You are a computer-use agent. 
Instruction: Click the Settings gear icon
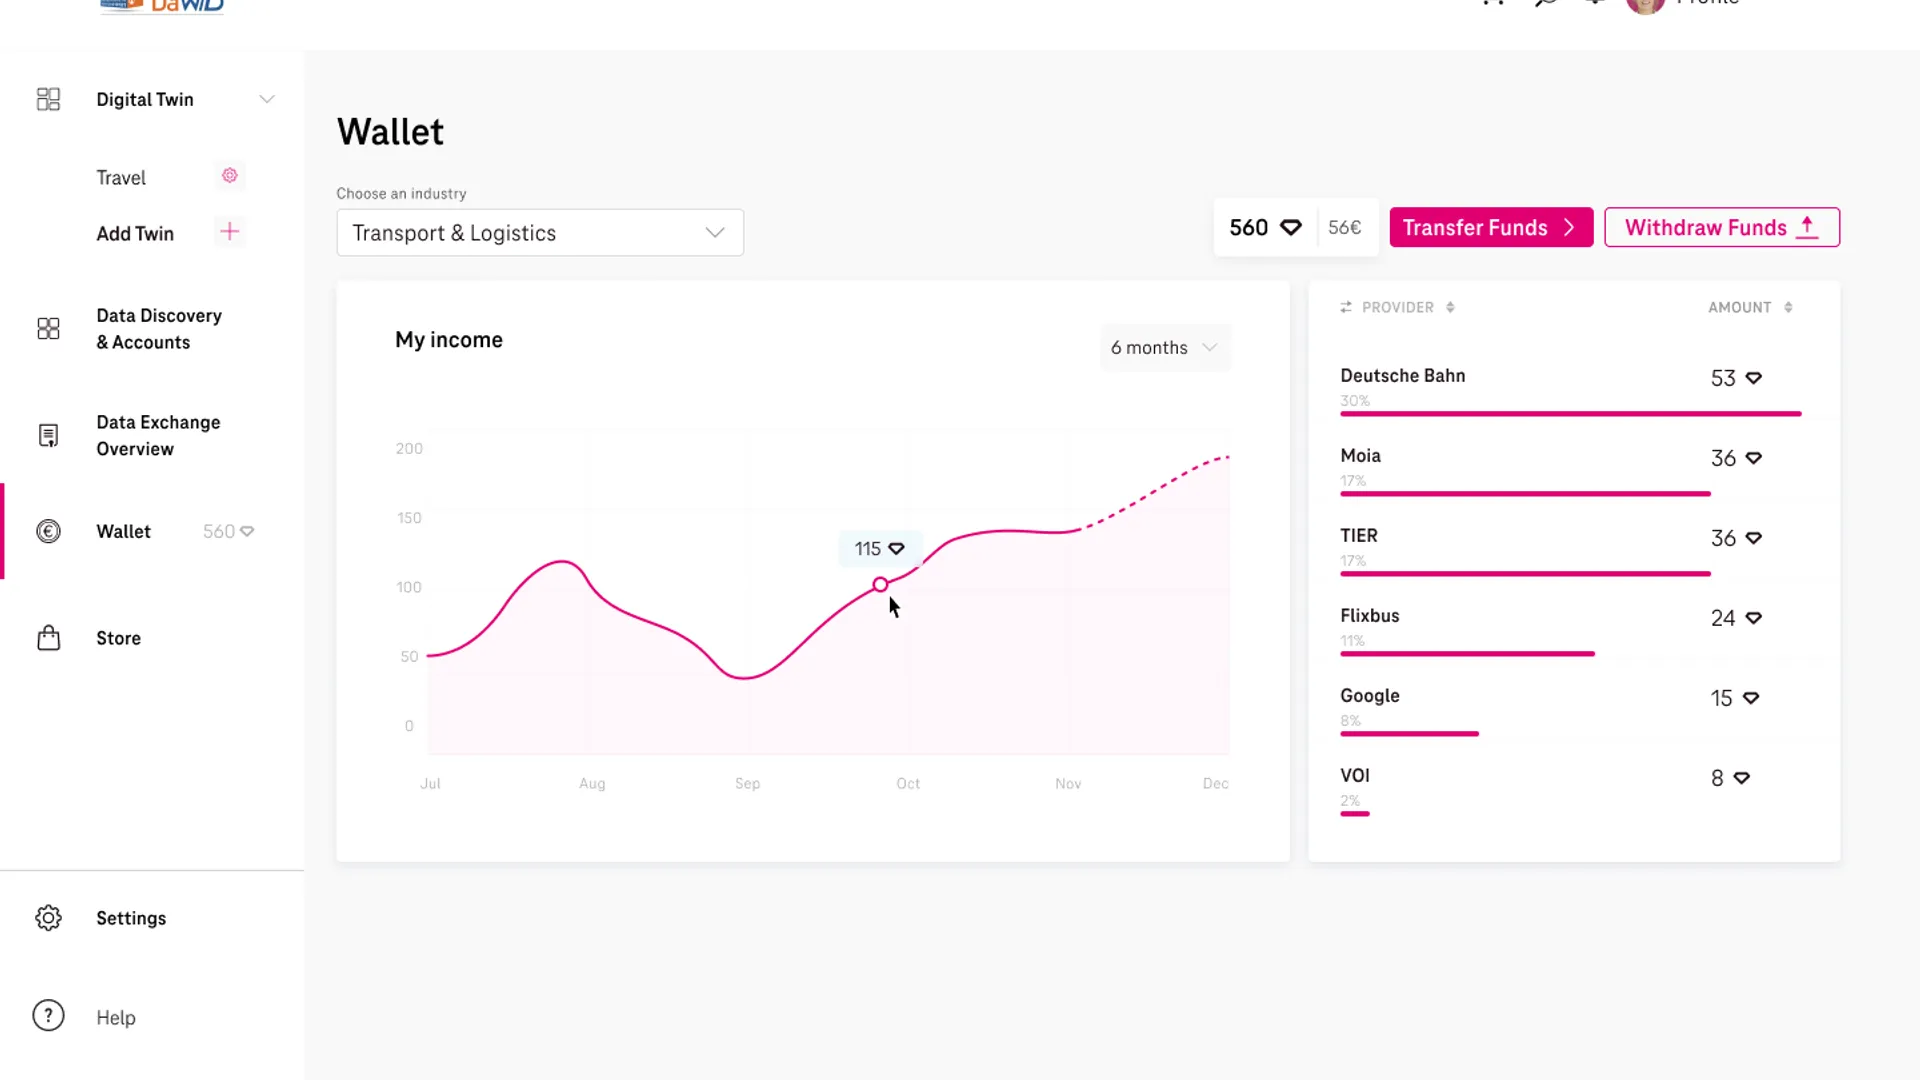coord(48,918)
